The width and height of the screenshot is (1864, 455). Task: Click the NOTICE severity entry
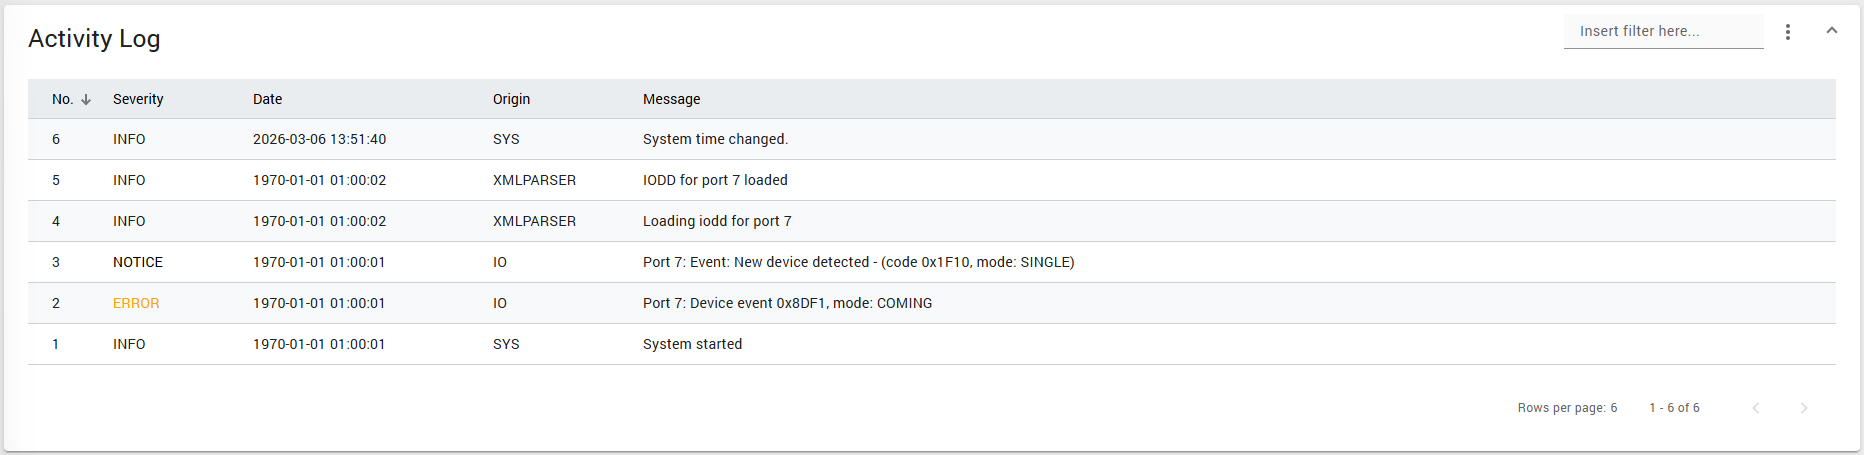(138, 262)
